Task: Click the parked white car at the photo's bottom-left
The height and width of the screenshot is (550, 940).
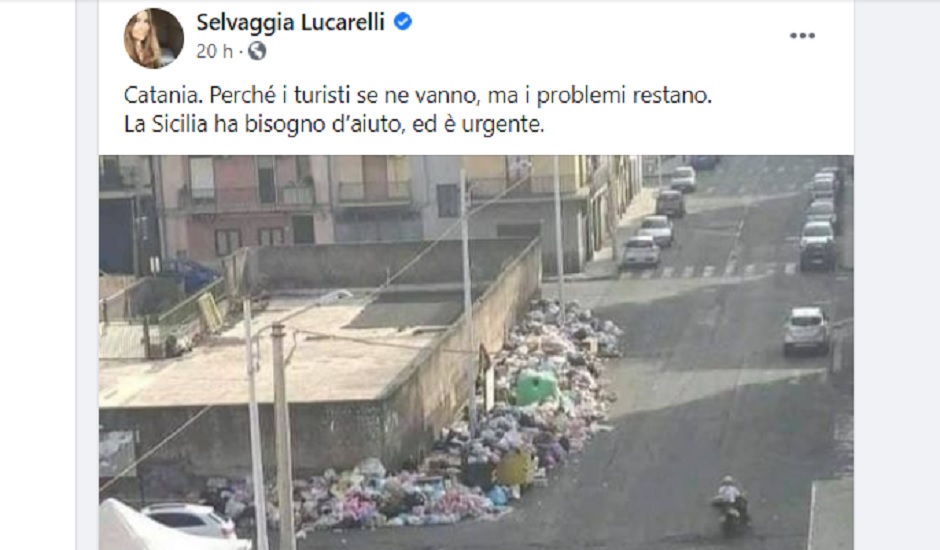Action: click(x=189, y=519)
